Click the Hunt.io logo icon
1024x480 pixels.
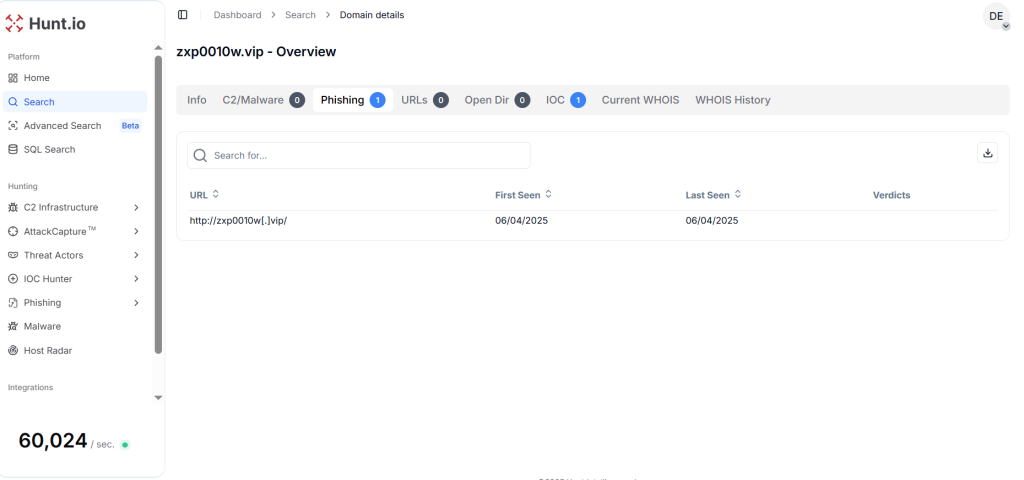(15, 24)
